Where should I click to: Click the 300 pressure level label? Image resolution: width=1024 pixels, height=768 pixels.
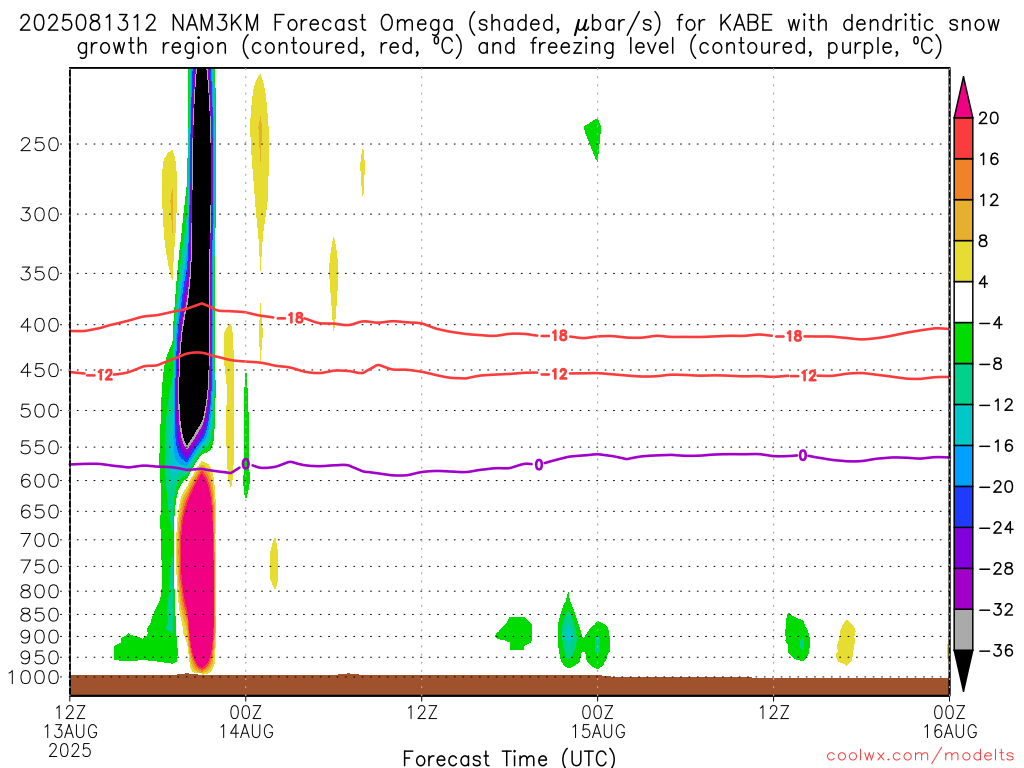[x=39, y=214]
